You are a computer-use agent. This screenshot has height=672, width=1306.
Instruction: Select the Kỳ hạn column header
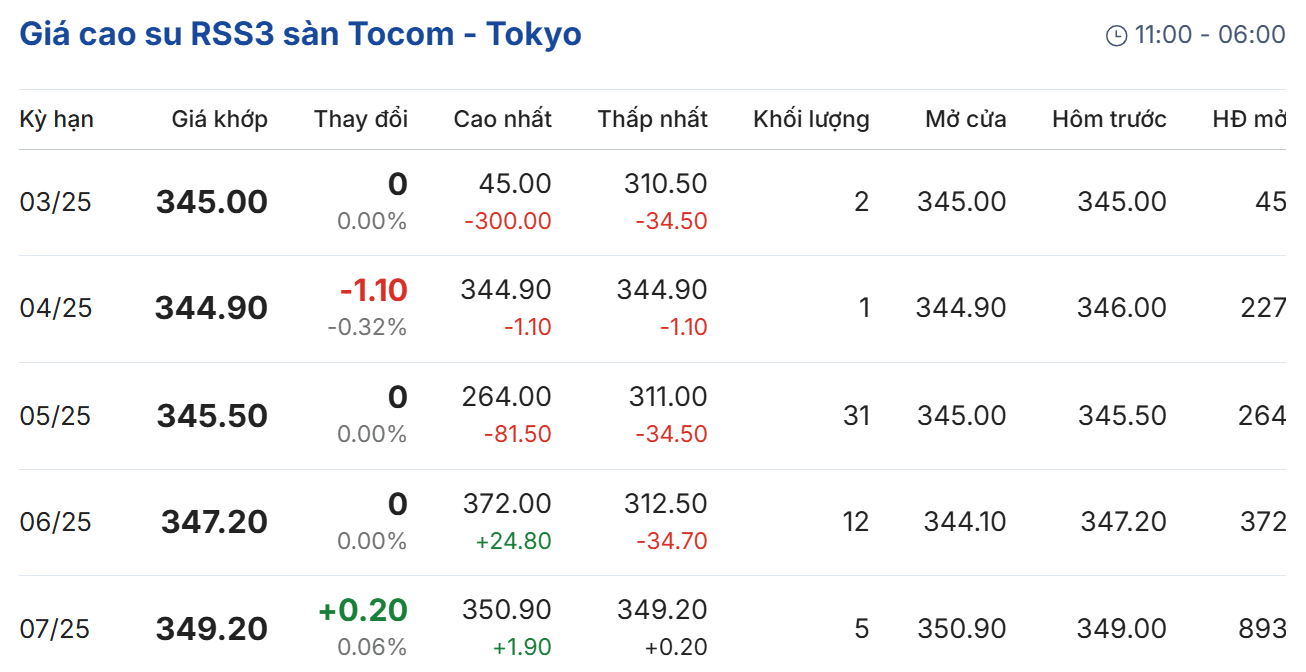[x=56, y=120]
